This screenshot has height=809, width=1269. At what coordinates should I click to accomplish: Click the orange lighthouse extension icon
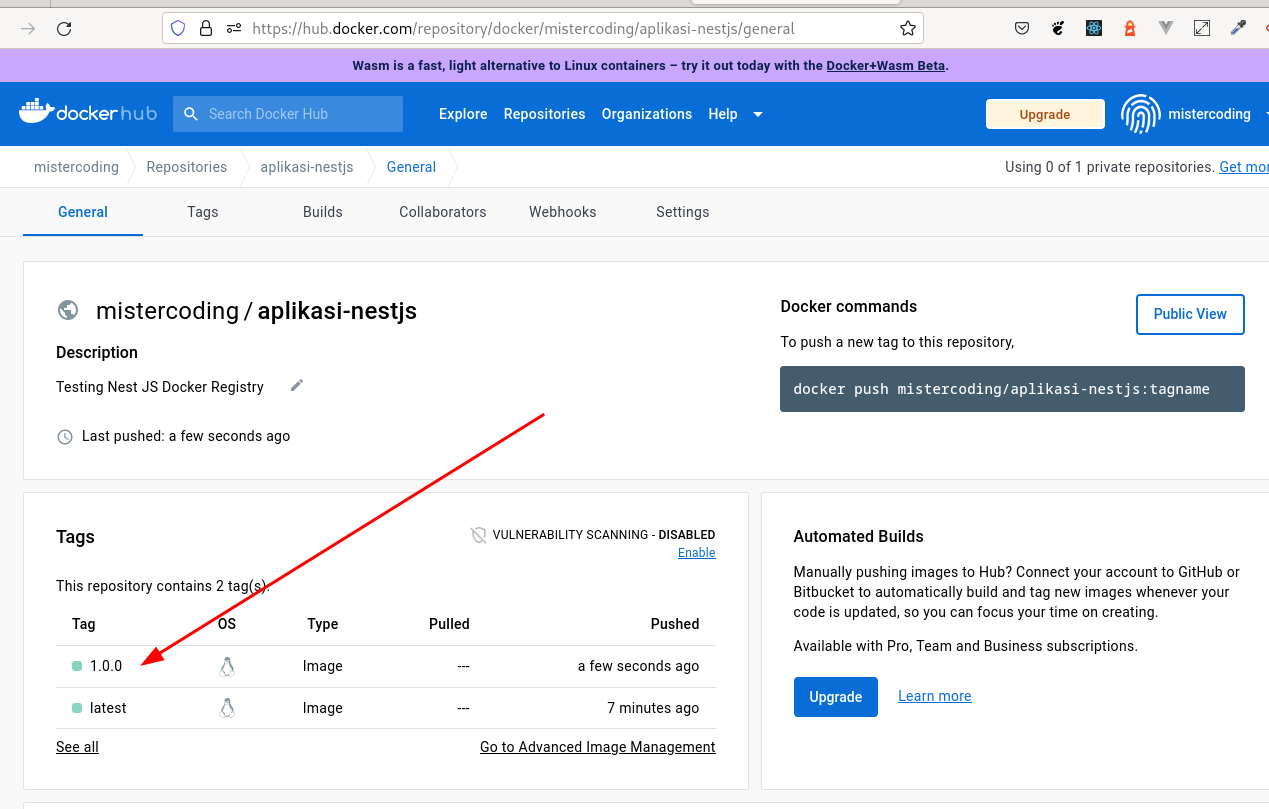1130,29
